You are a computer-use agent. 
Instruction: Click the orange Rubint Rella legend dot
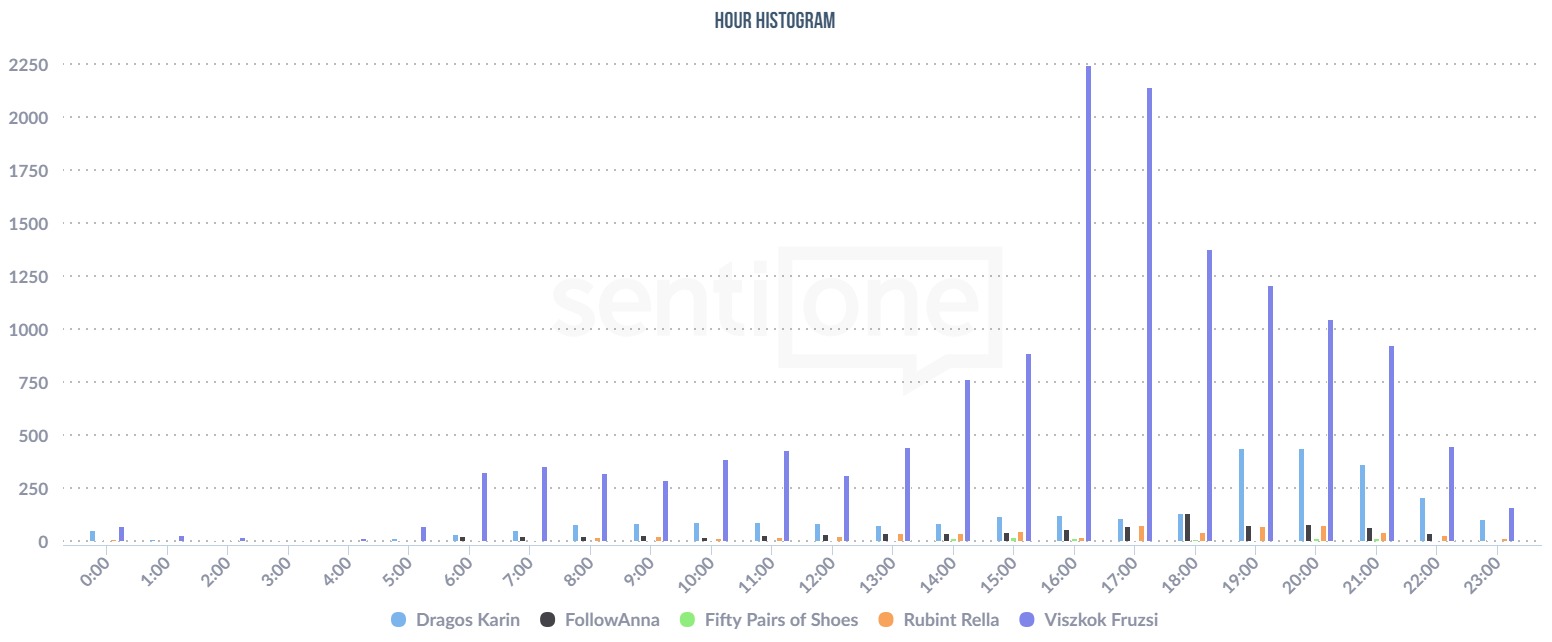click(x=886, y=620)
